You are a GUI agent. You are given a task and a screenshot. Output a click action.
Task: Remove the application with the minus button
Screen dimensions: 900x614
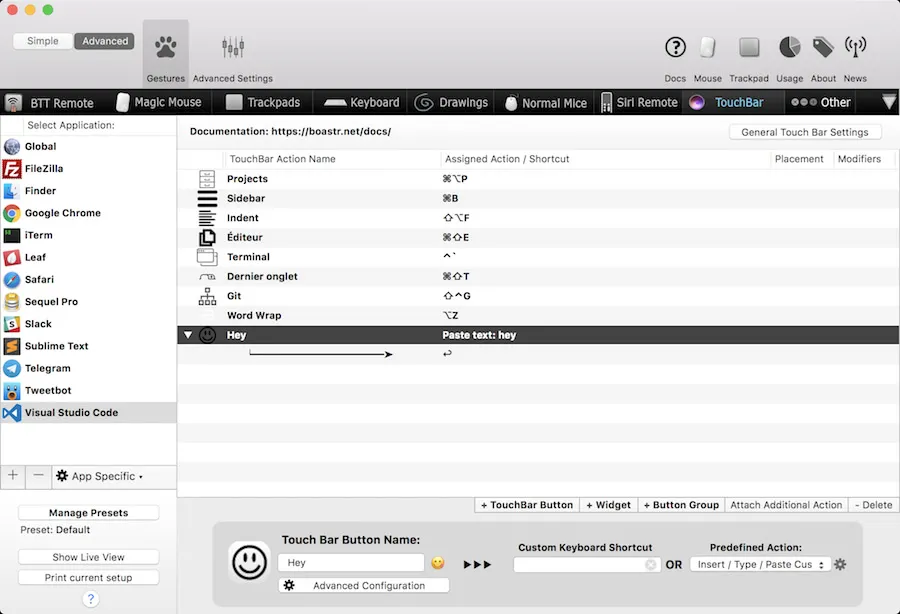click(x=38, y=475)
